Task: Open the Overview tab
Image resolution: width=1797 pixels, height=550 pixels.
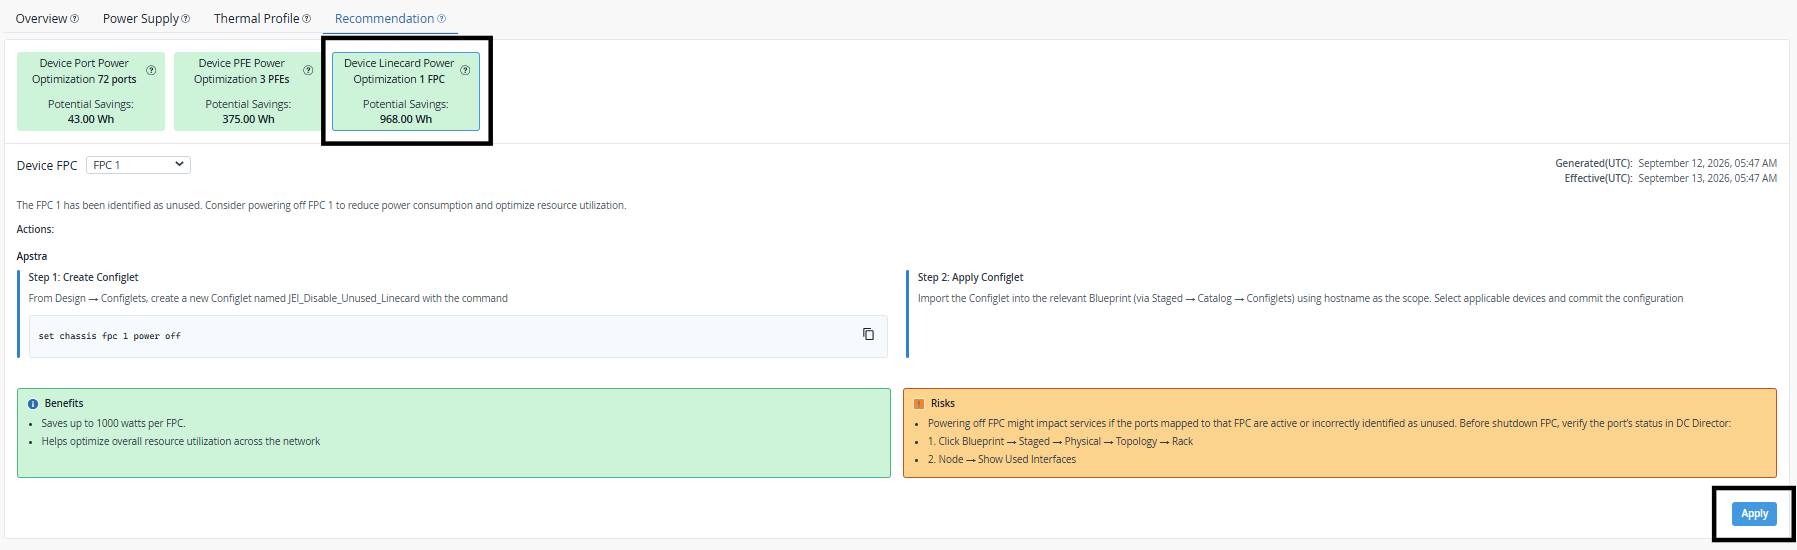Action: pos(41,18)
